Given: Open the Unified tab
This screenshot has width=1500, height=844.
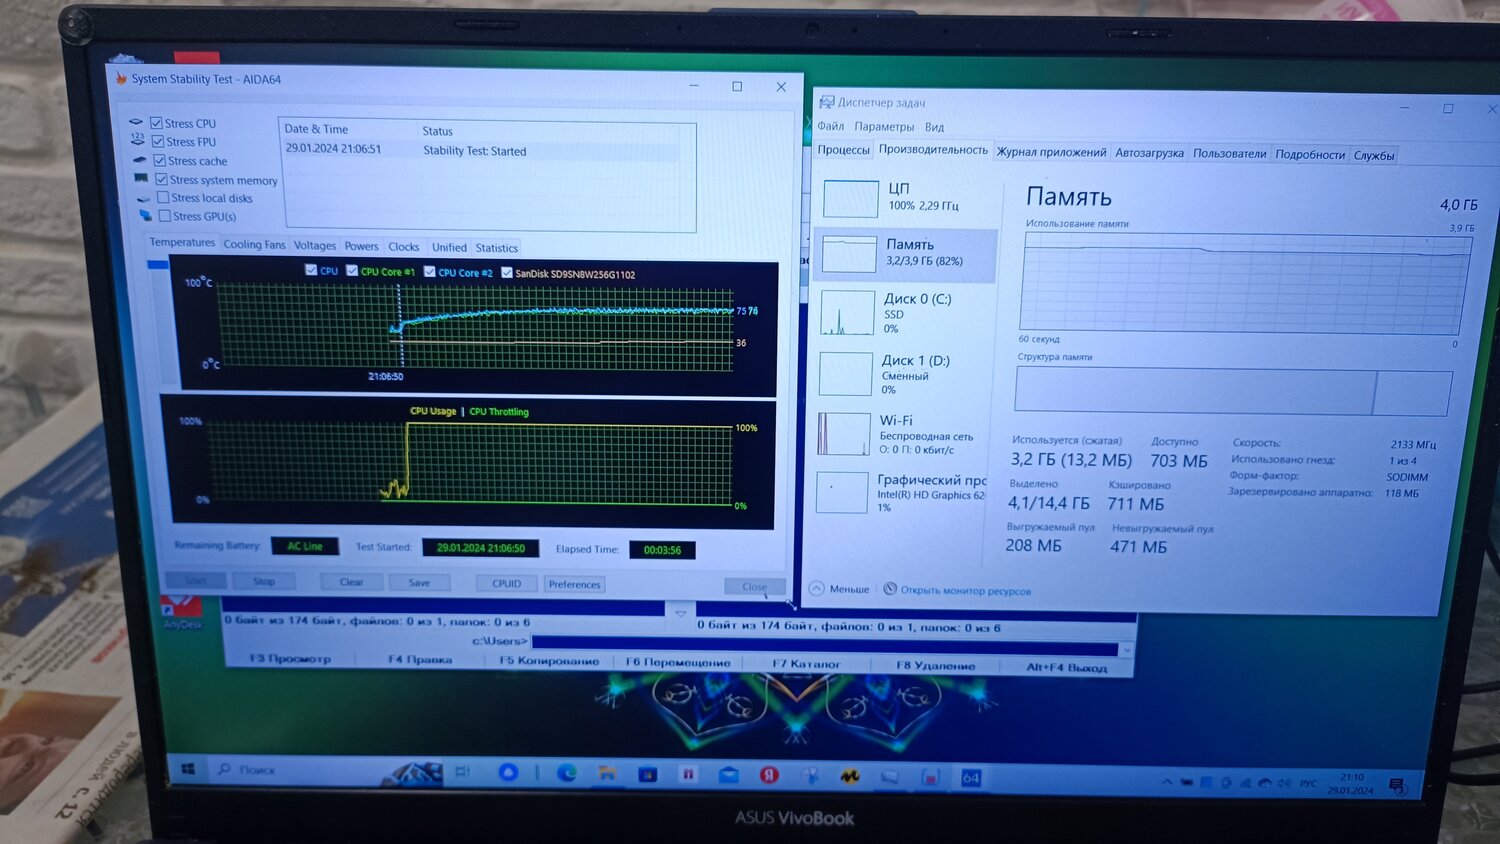Looking at the screenshot, I should pos(449,247).
